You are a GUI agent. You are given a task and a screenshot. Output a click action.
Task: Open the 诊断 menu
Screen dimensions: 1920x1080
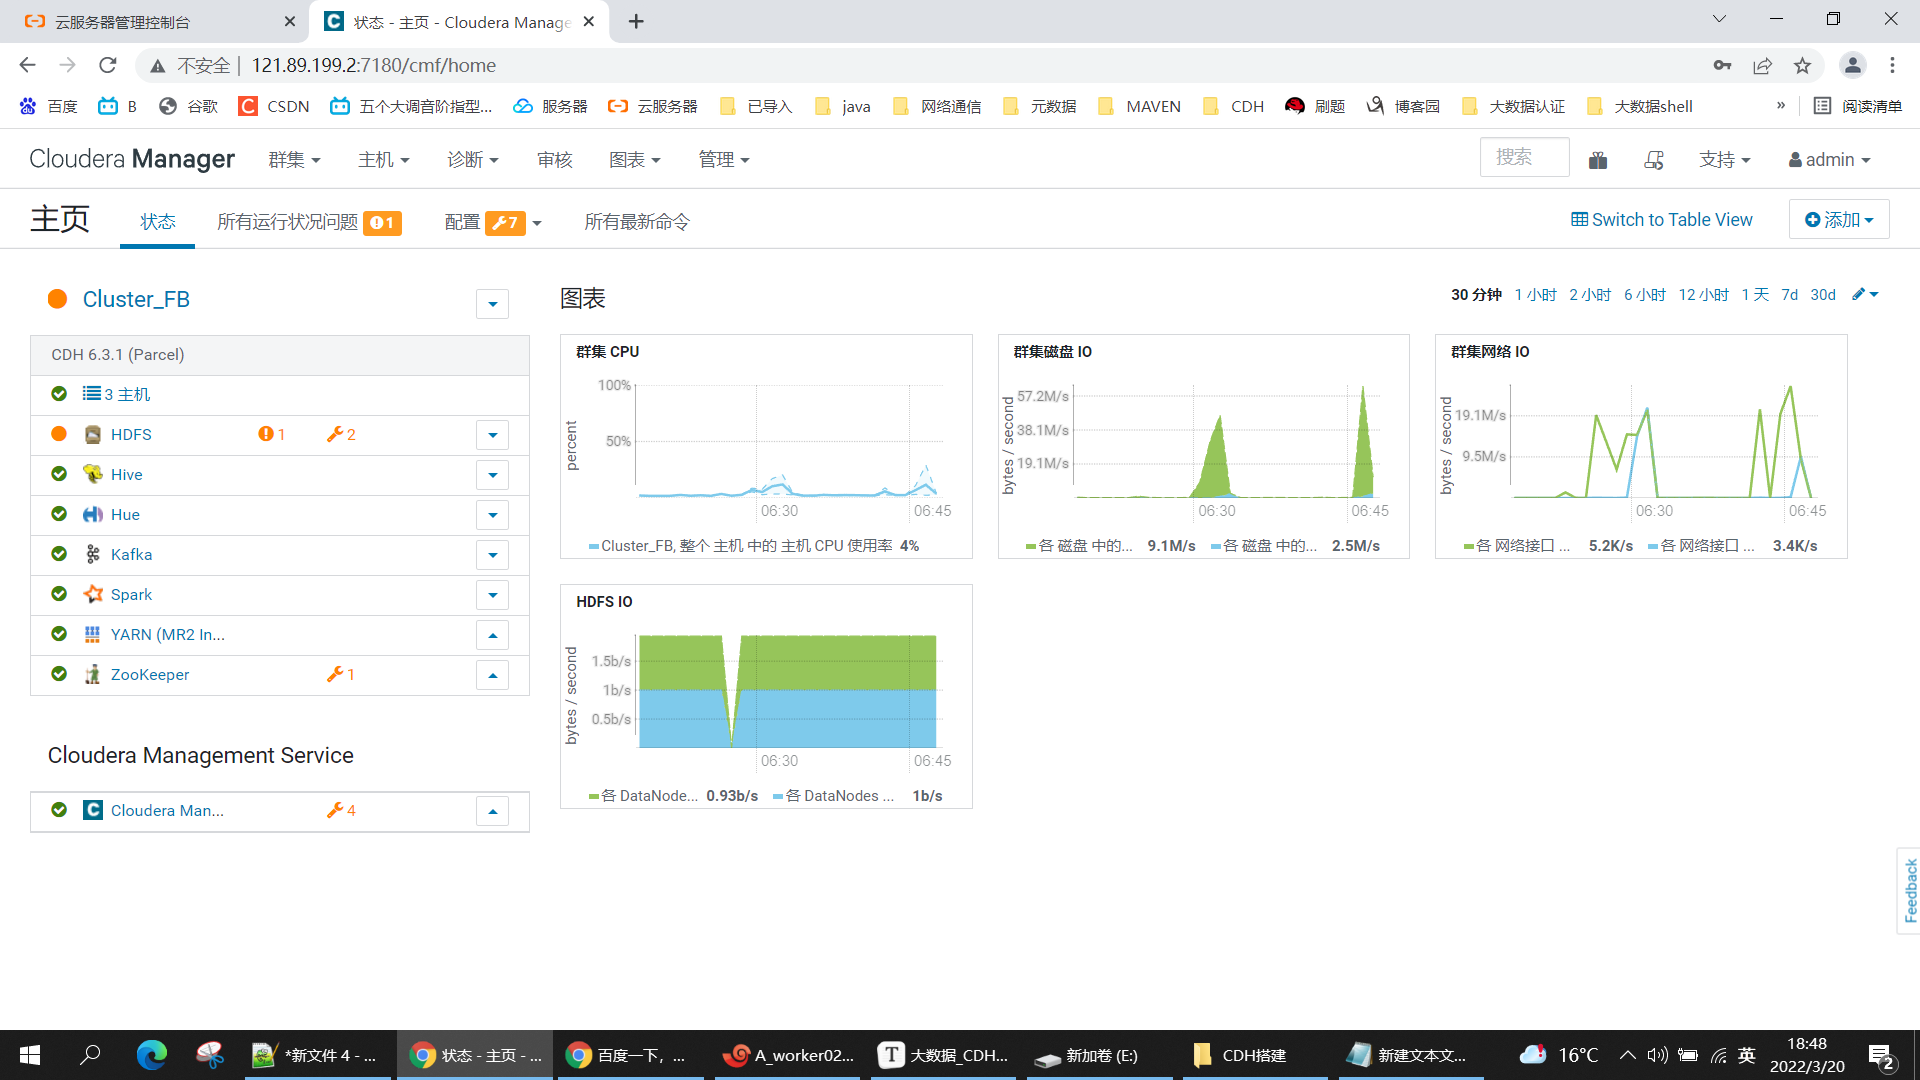tap(472, 160)
